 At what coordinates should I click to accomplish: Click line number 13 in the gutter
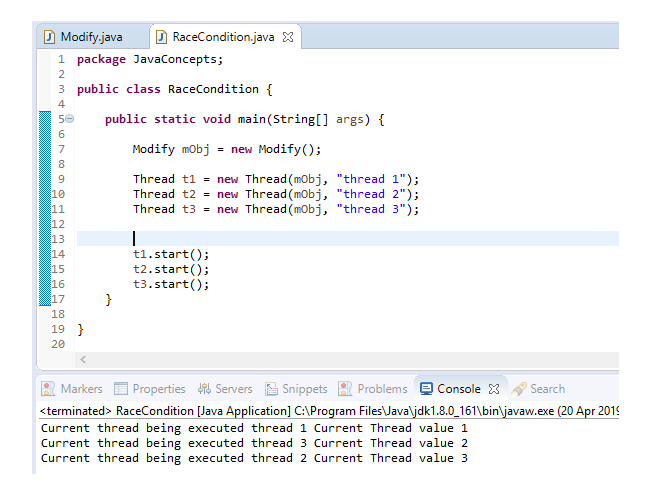coord(58,239)
